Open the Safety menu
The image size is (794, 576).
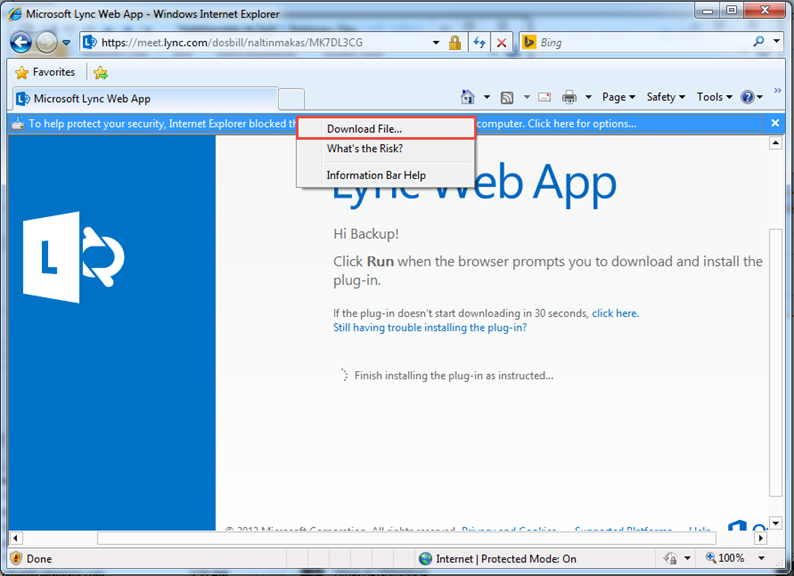click(665, 97)
